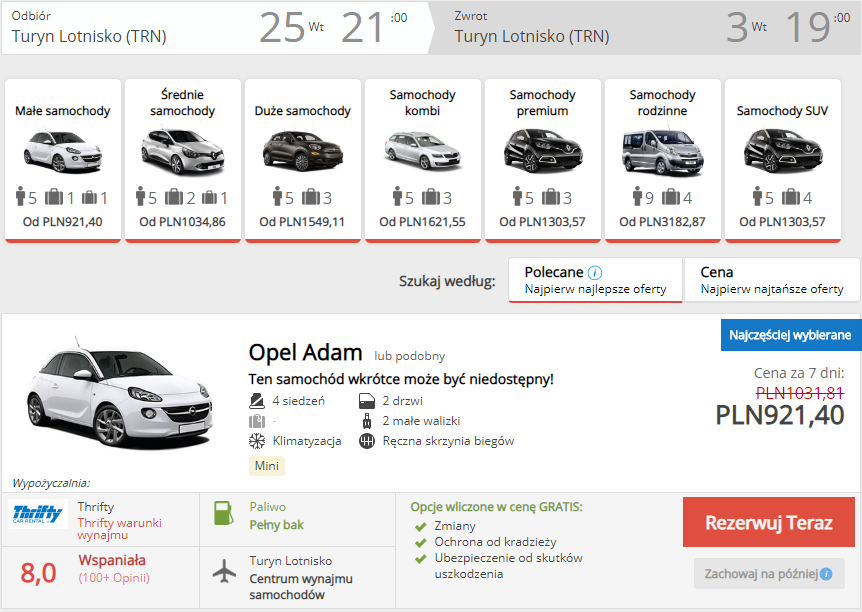Click the seat icon next to 4 siedzeń
862x612 pixels.
(x=257, y=401)
